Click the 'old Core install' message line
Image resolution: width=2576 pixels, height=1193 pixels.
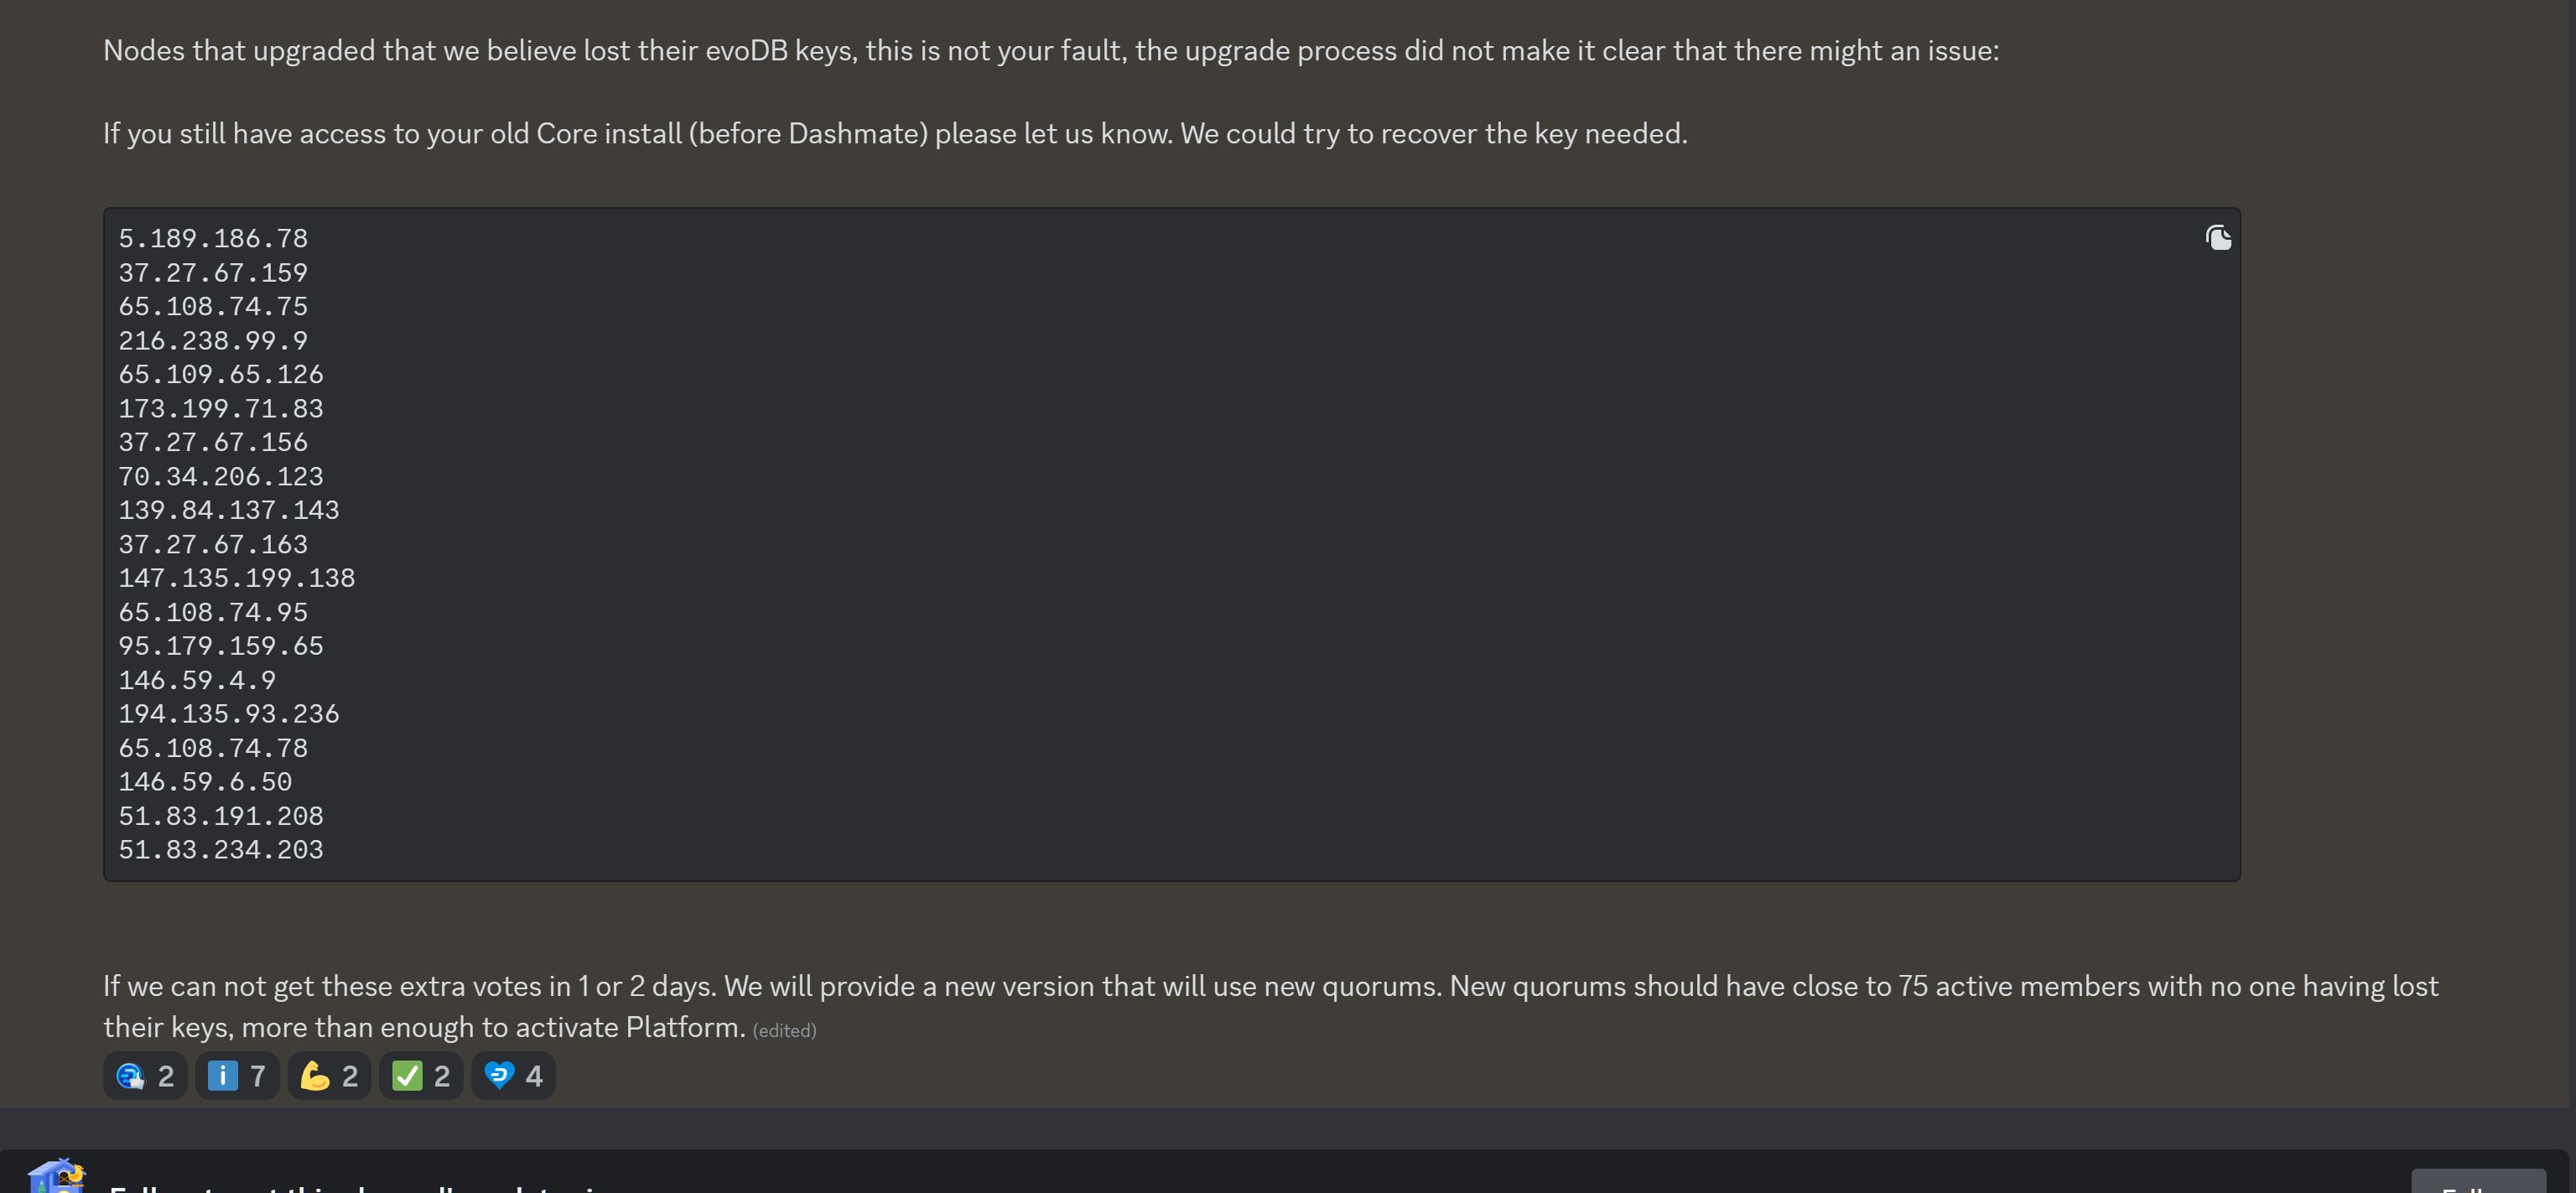[895, 134]
